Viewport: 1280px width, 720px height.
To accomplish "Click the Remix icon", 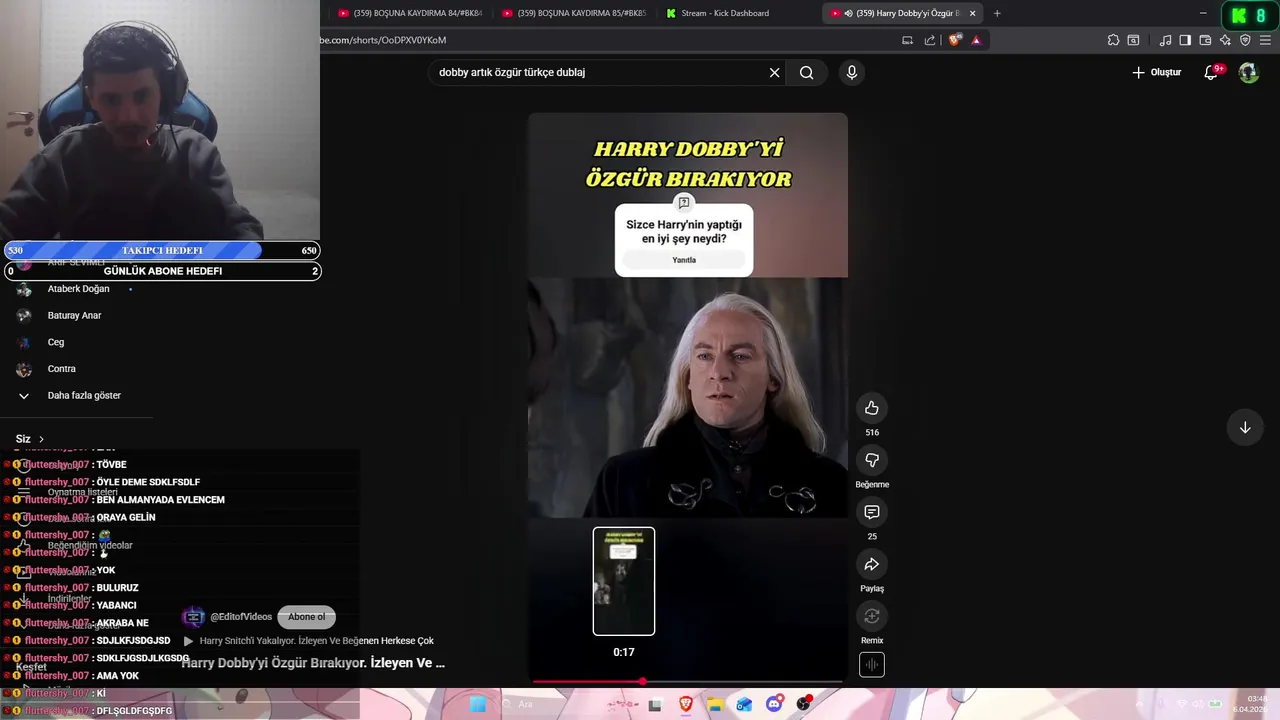I will click(x=872, y=616).
